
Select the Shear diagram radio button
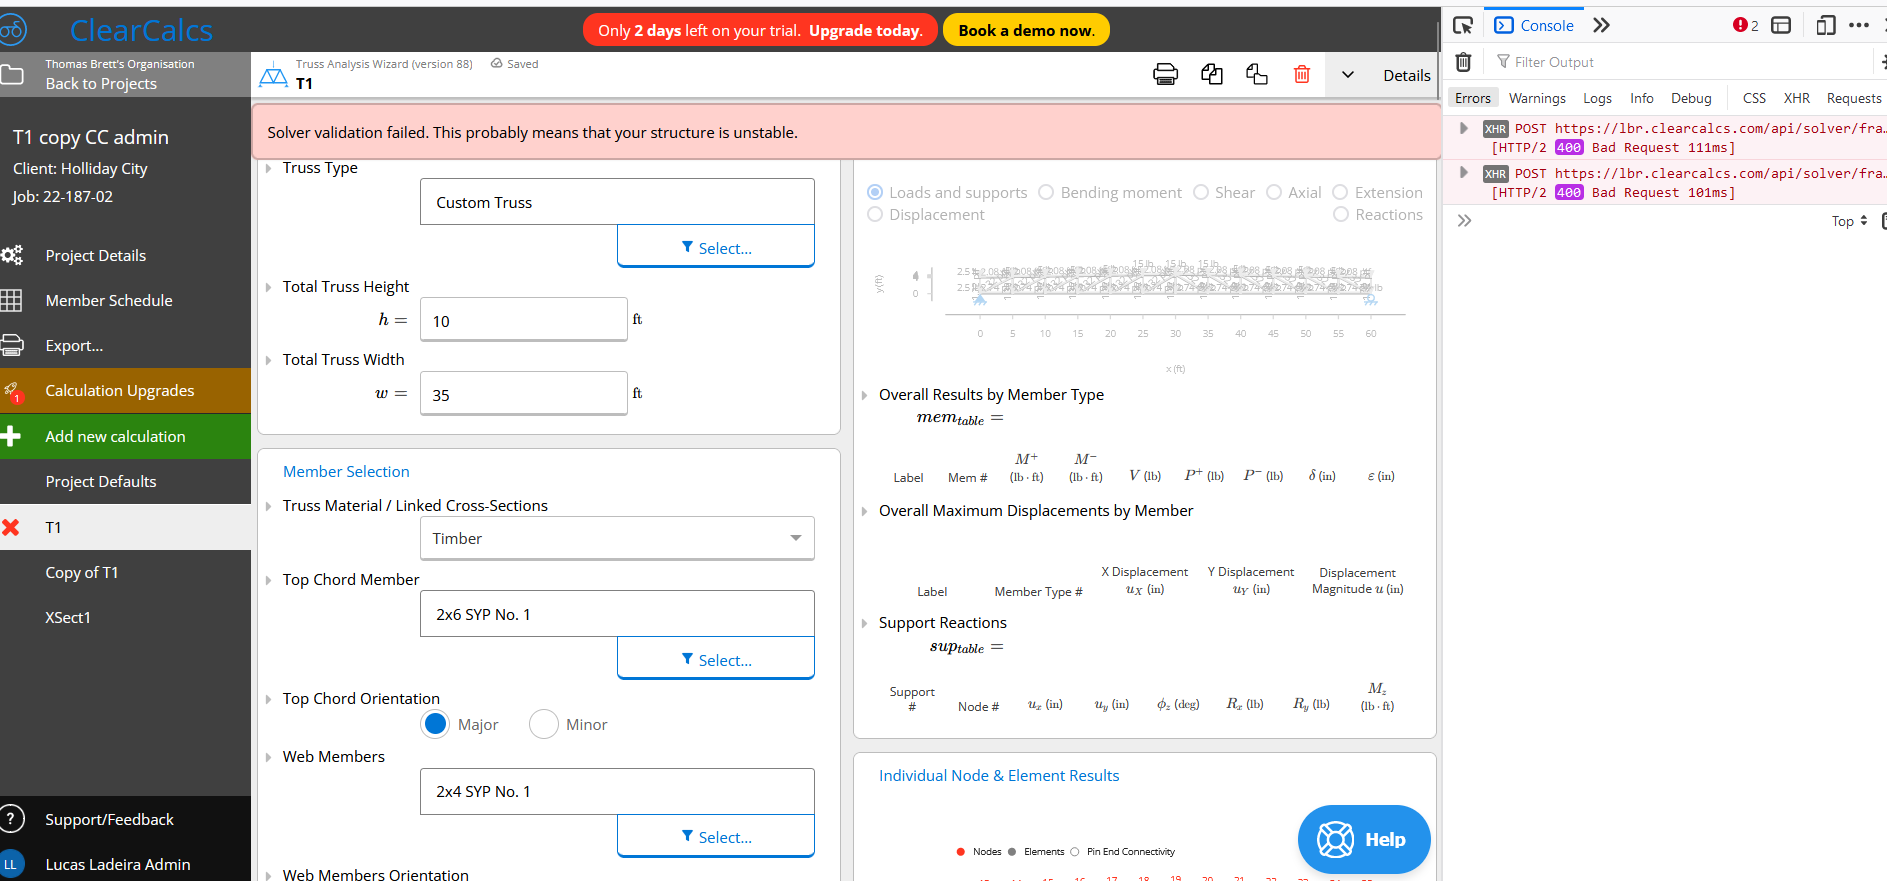pos(1201,192)
